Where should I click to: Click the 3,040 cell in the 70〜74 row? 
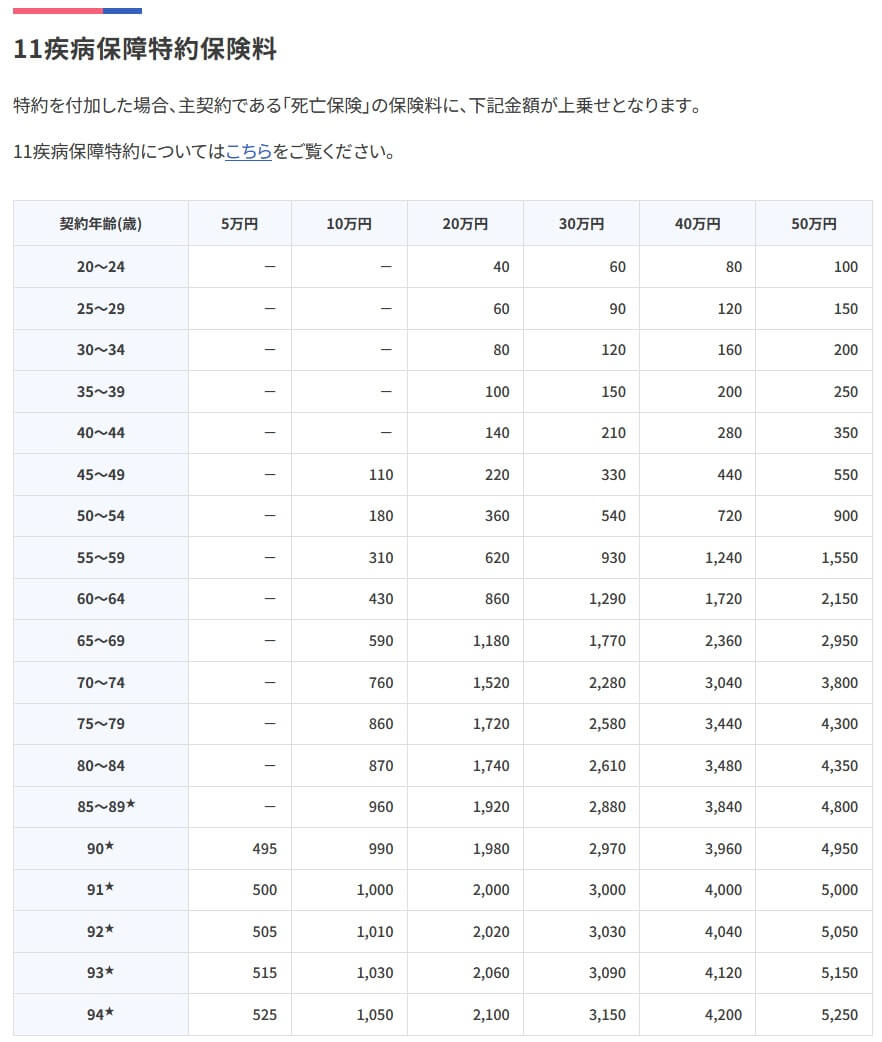point(723,683)
